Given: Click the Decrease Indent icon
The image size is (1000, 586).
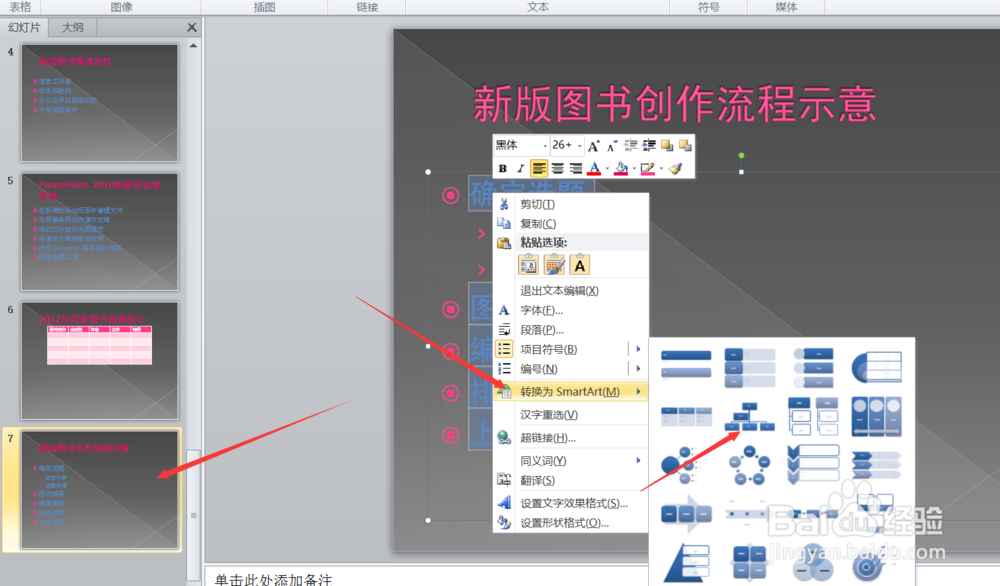Looking at the screenshot, I should 630,145.
